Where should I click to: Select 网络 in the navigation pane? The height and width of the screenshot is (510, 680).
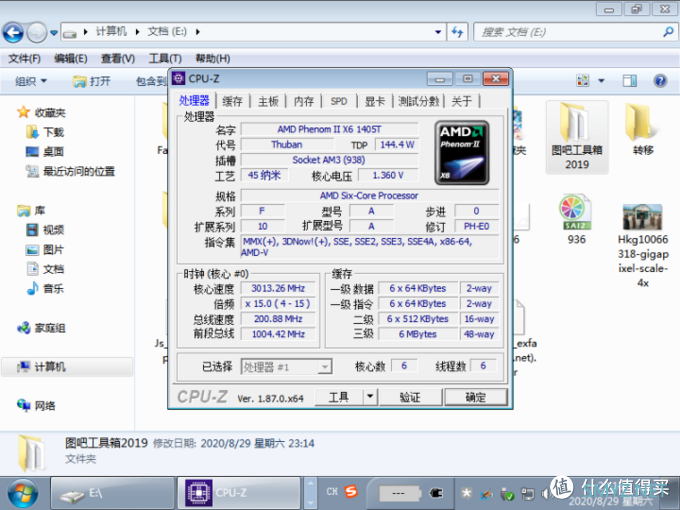(x=36, y=405)
